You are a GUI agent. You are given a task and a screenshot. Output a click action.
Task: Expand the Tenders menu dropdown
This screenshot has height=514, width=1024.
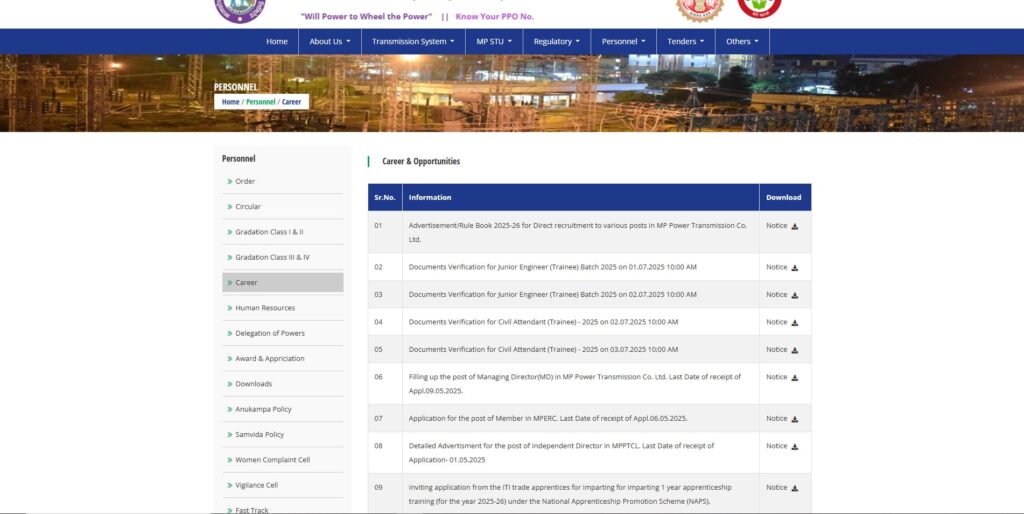(x=685, y=42)
